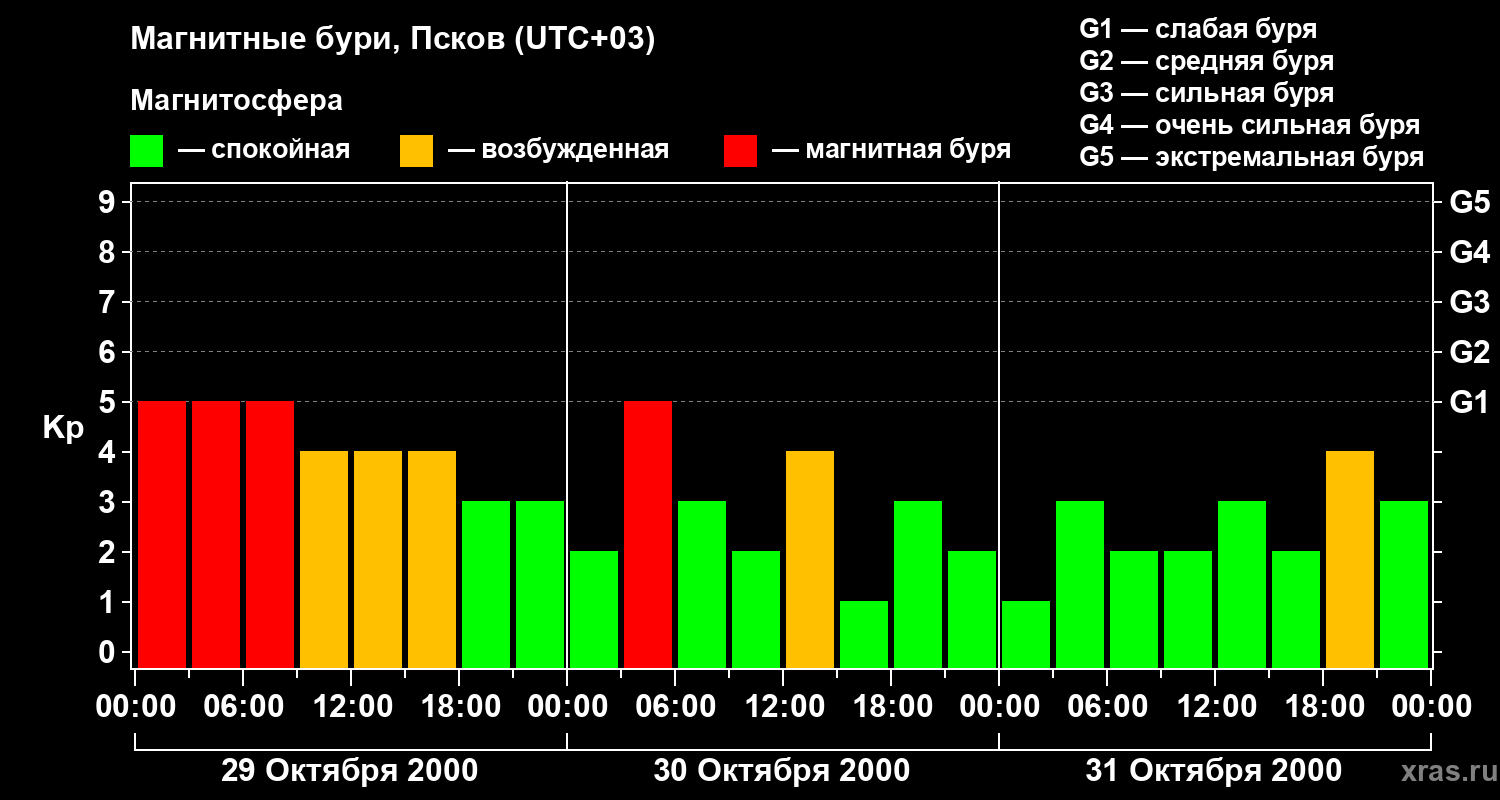
Task: Click the 'G5' label on the right axis
Action: coord(1469,202)
